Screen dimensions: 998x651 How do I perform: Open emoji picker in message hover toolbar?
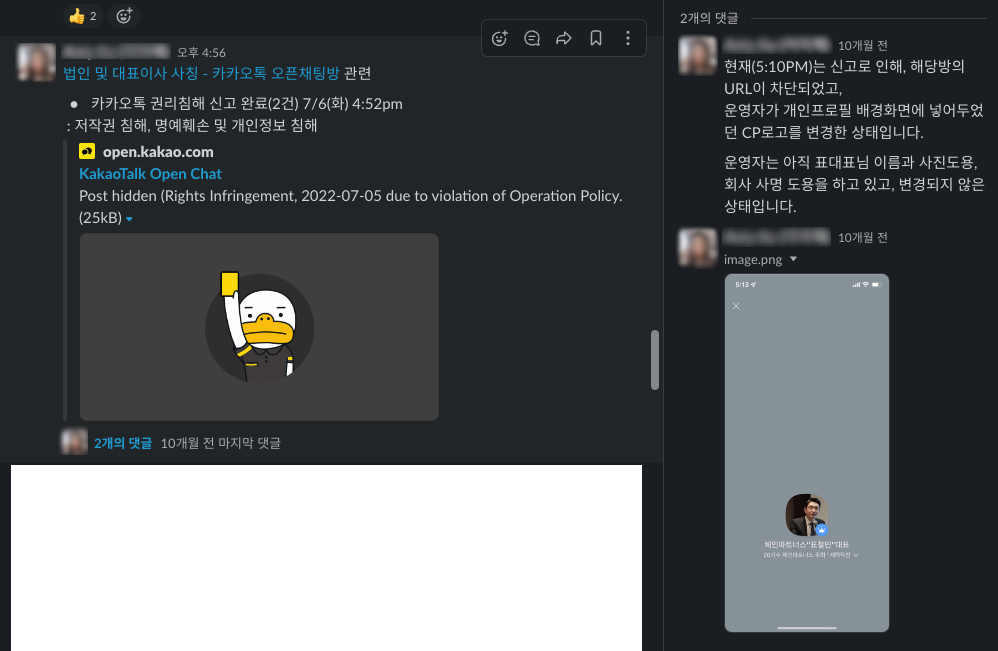pyautogui.click(x=500, y=39)
